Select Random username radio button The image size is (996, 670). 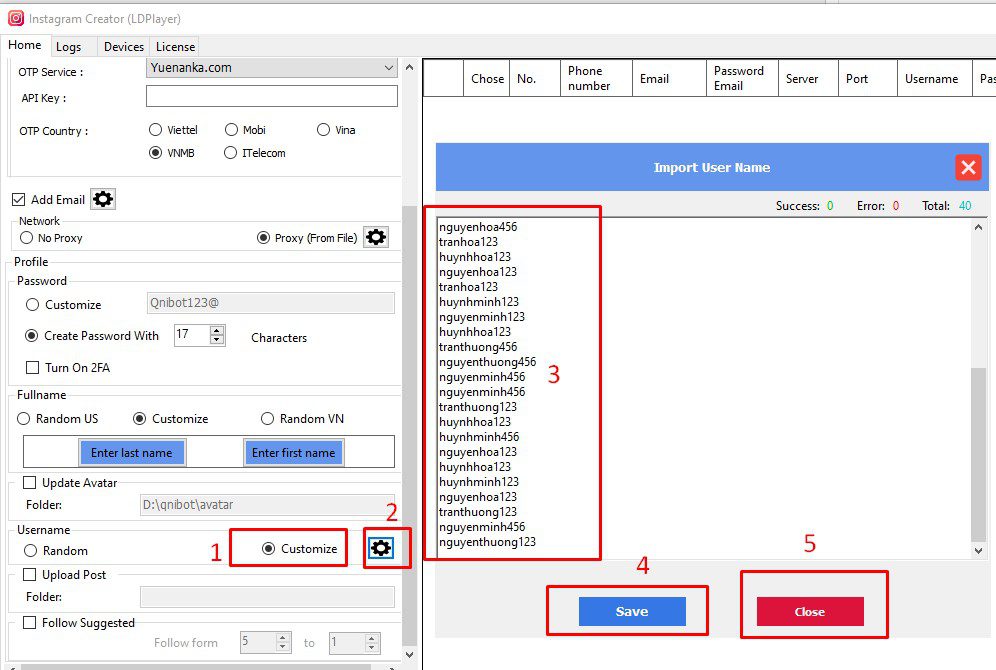(30, 551)
